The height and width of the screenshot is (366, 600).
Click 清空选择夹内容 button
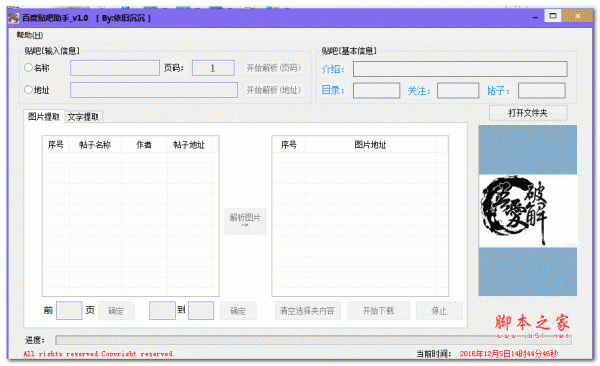[x=307, y=310]
